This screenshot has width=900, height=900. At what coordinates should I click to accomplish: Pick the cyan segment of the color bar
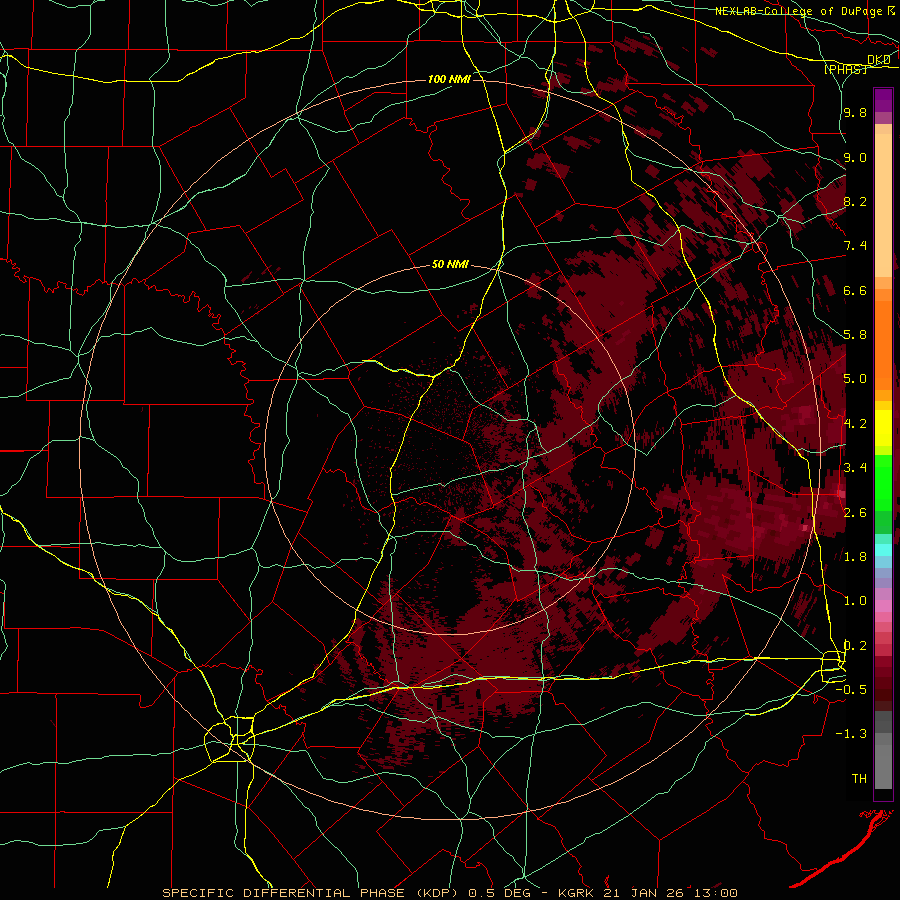(x=883, y=549)
